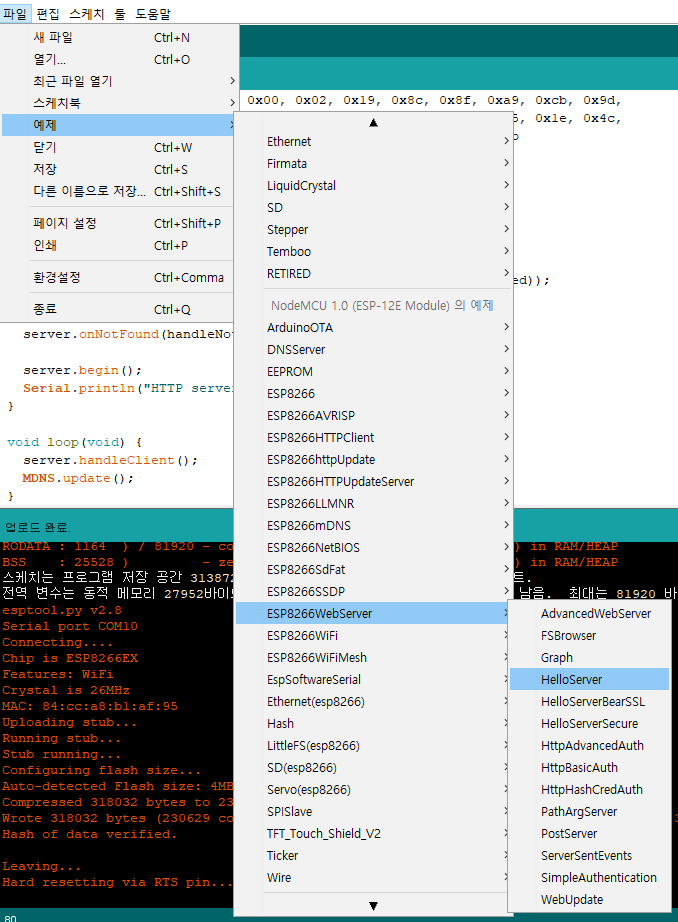This screenshot has width=678, height=922.
Task: Open 환경설정 preferences
Action: coord(120,278)
